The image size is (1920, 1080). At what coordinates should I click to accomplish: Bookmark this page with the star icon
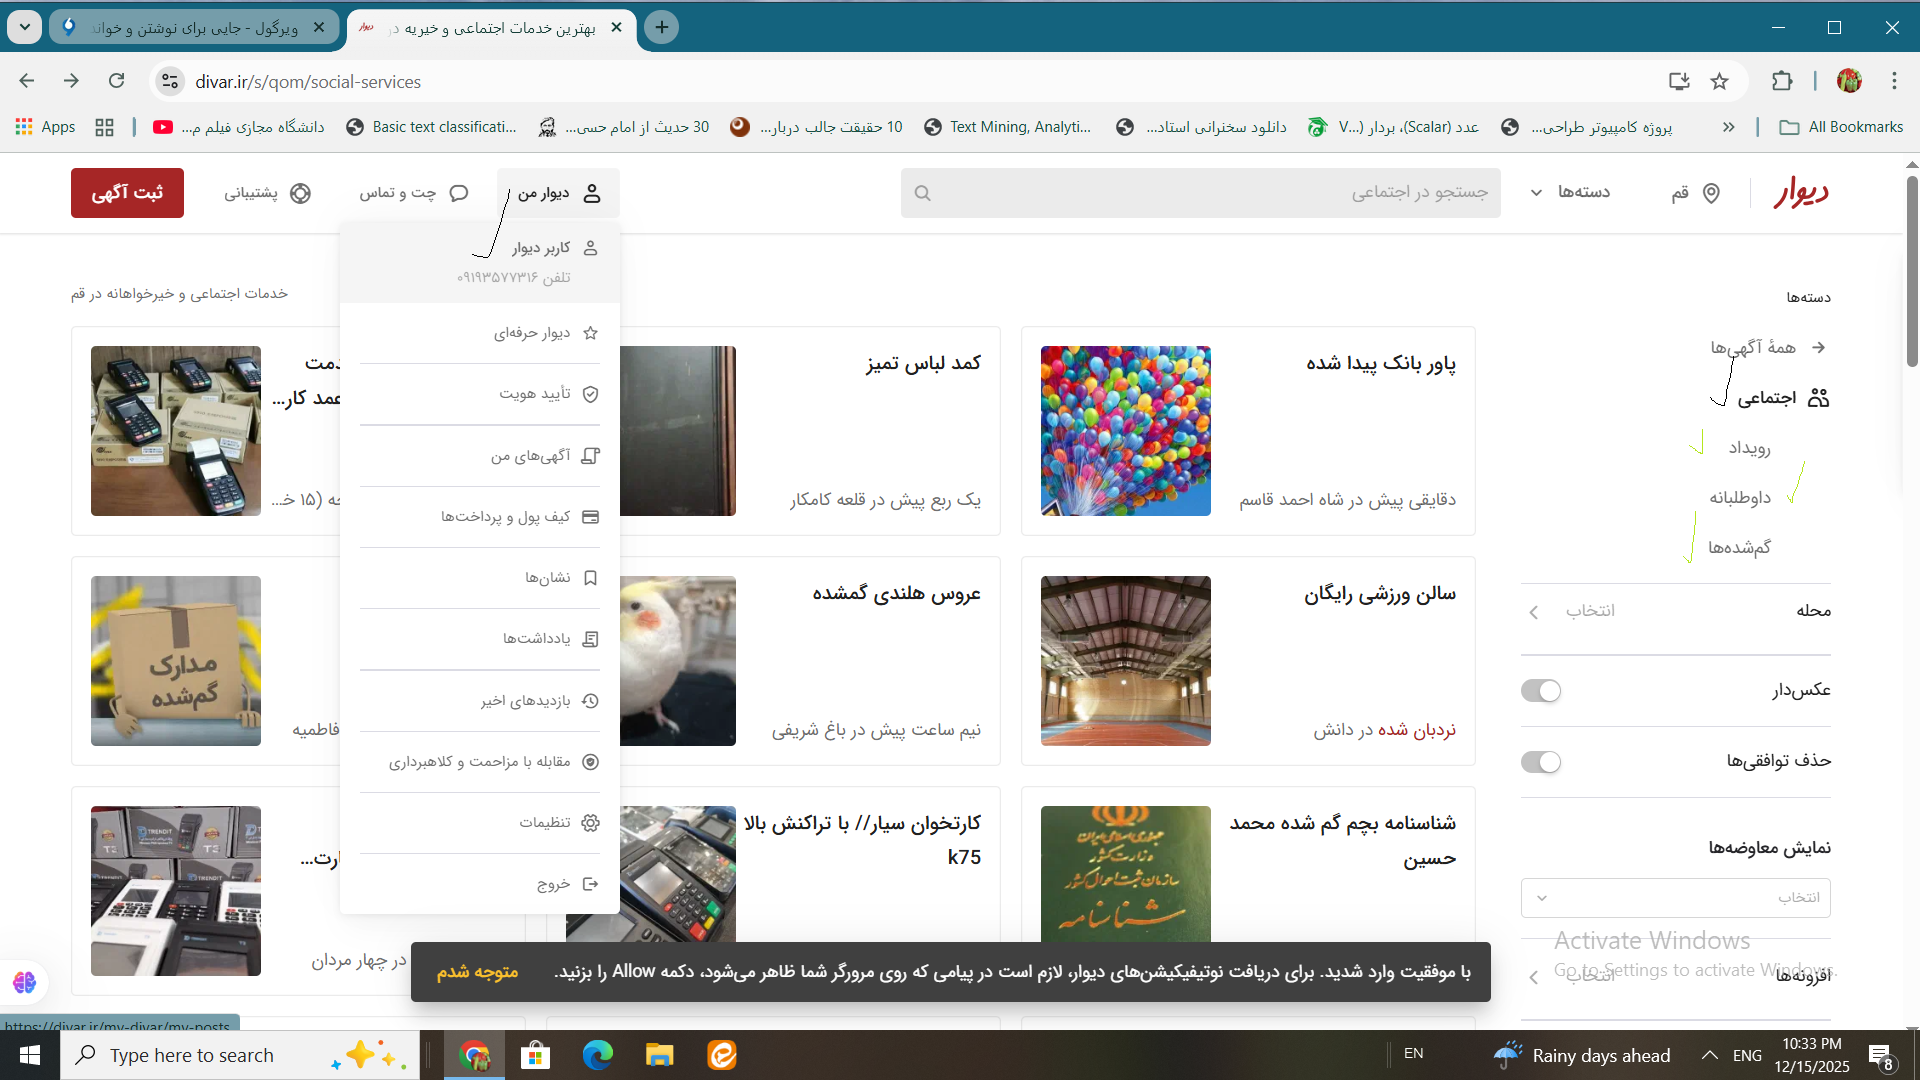1719,82
